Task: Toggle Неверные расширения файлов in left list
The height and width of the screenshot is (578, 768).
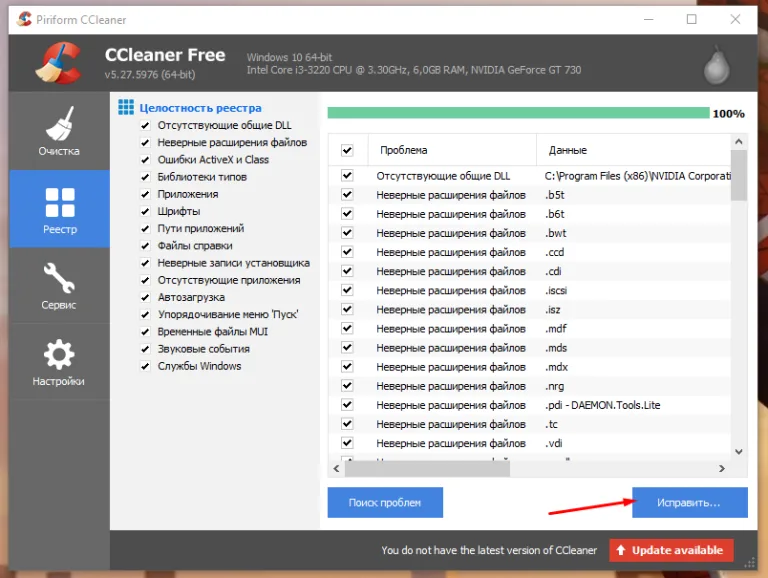Action: tap(145, 143)
